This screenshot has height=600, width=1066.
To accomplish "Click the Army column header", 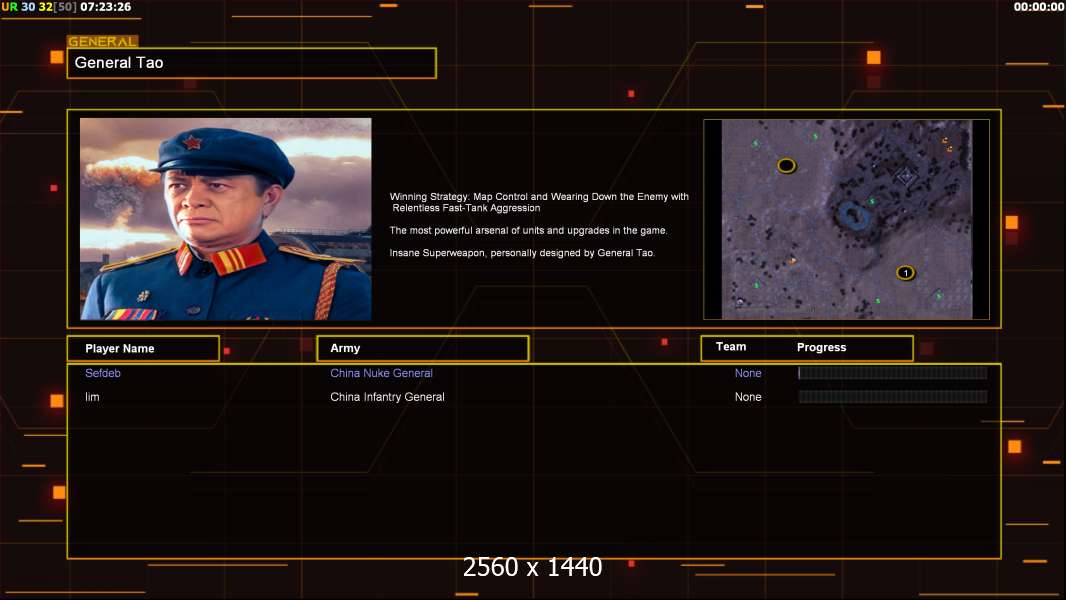I will point(422,348).
